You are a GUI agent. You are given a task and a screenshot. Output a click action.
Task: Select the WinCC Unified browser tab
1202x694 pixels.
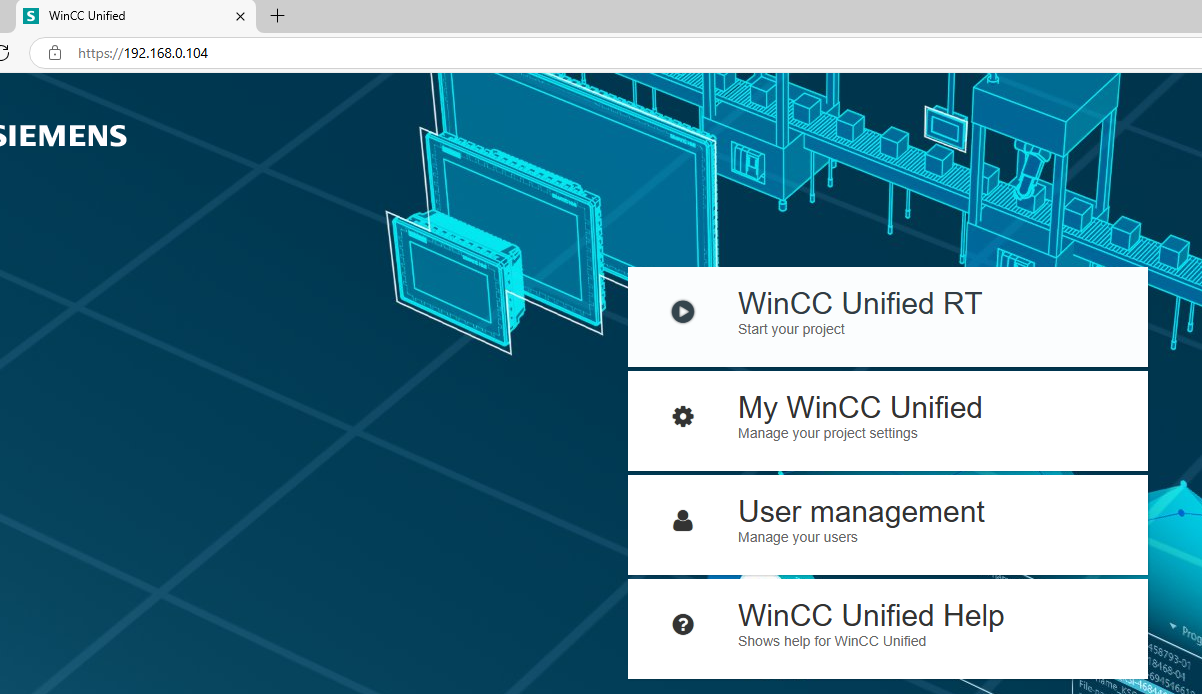coord(120,16)
